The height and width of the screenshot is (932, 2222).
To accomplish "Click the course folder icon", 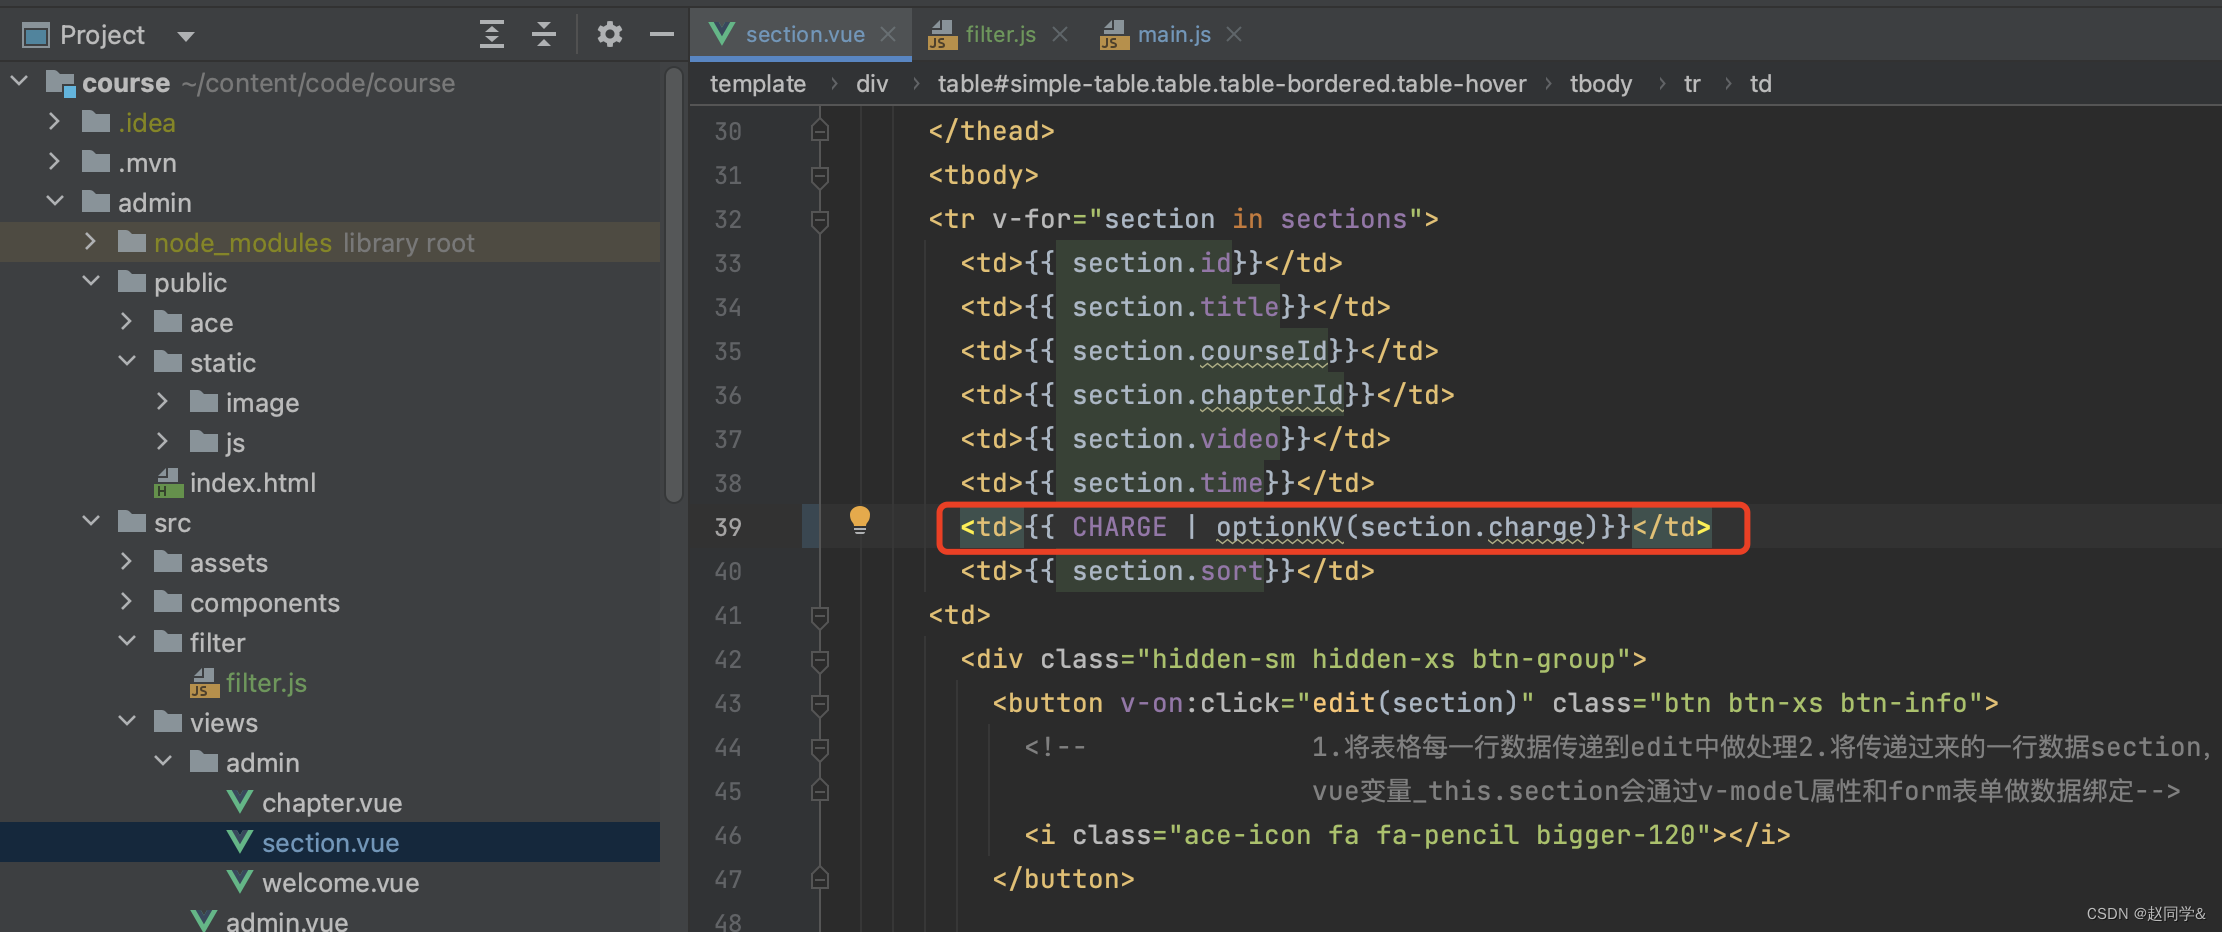I will [x=61, y=83].
